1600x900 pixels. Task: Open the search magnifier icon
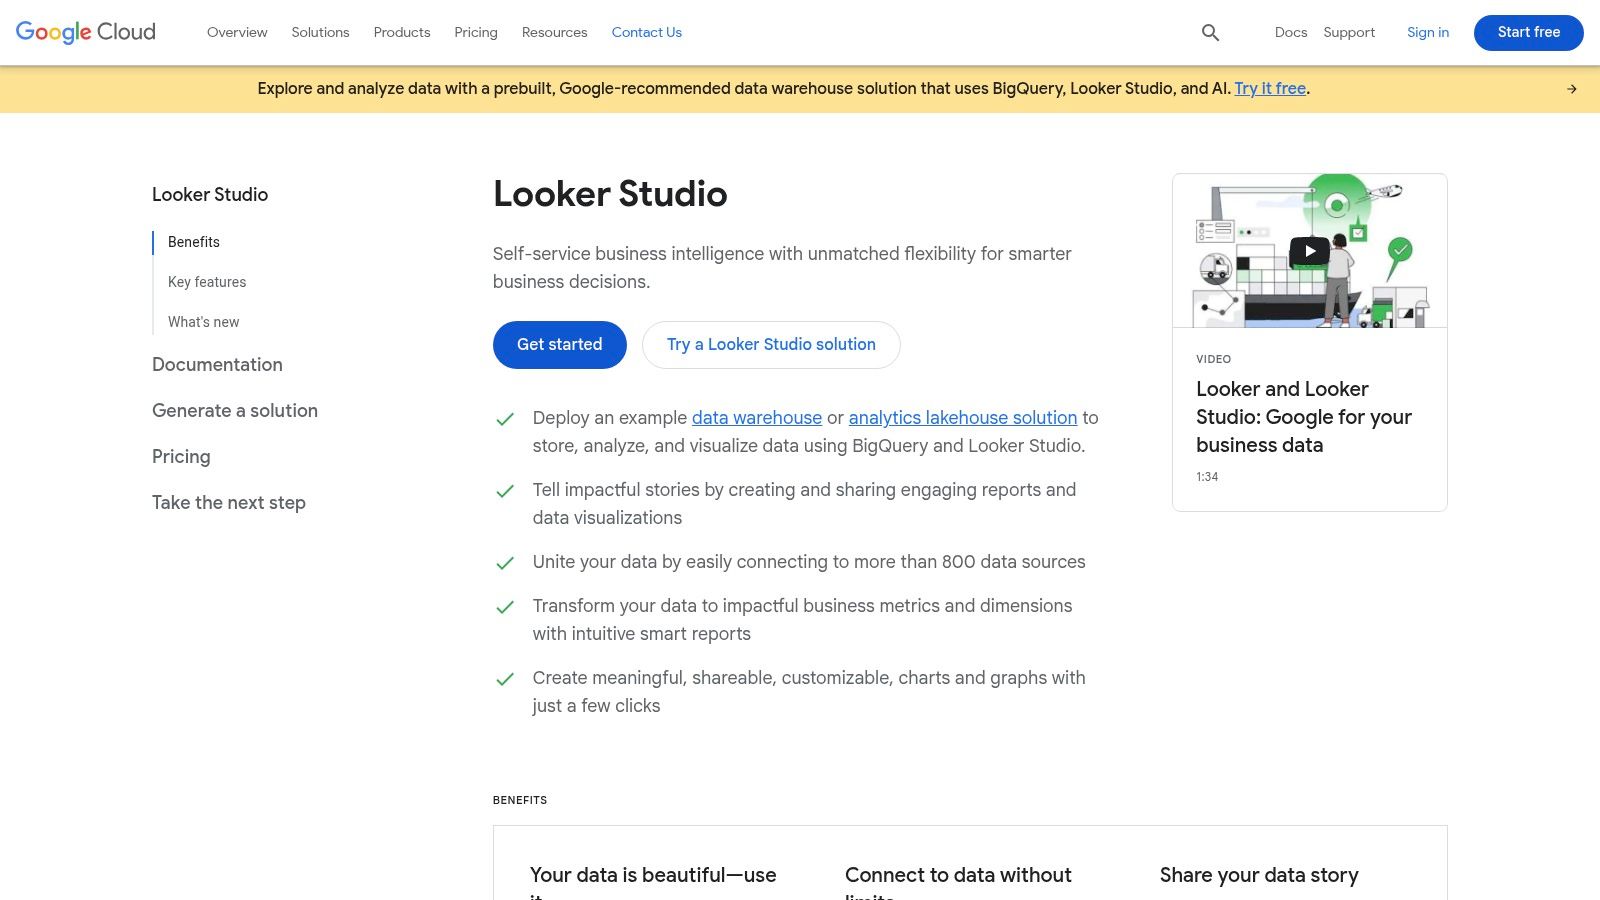point(1210,32)
